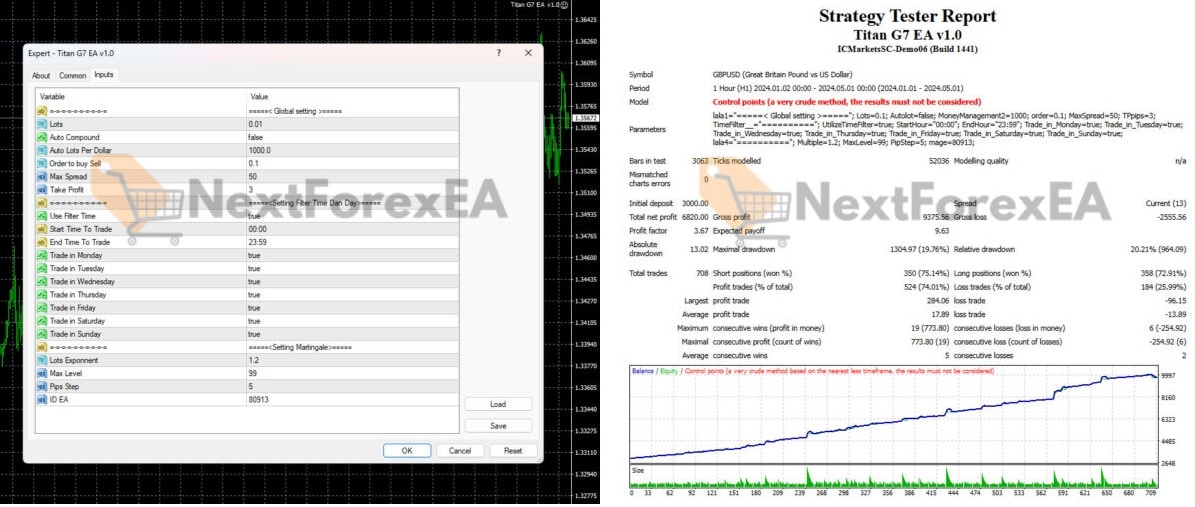Click the icon beside End Time To Trade
The image size is (1195, 507).
43,242
